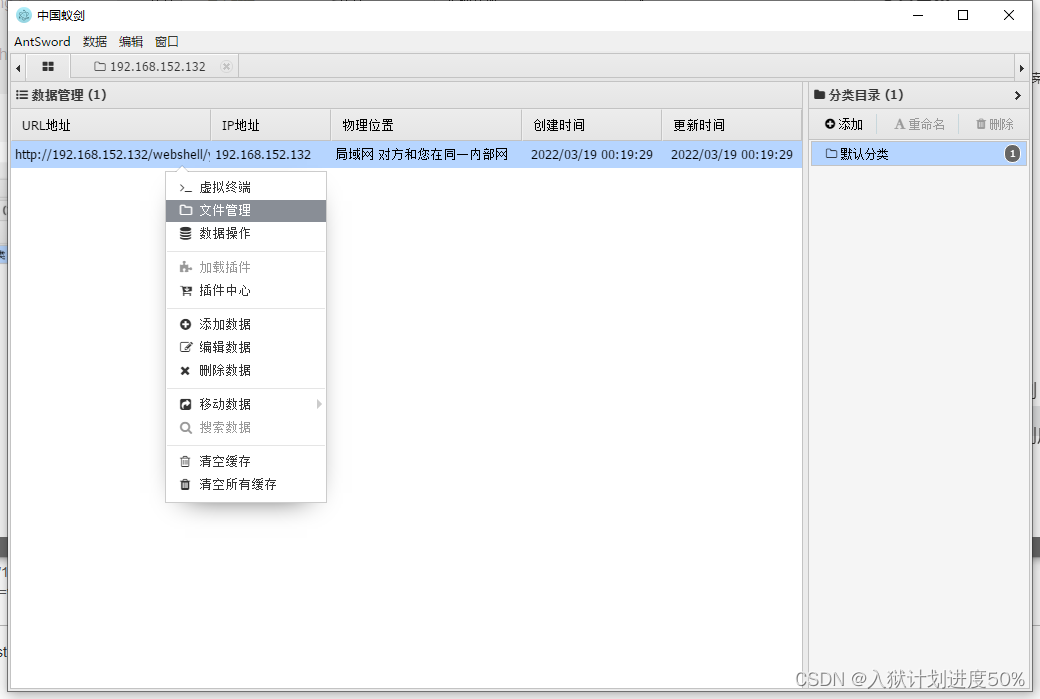This screenshot has height=699, width=1040.
Task: Click the 添加 category button
Action: pyautogui.click(x=844, y=124)
